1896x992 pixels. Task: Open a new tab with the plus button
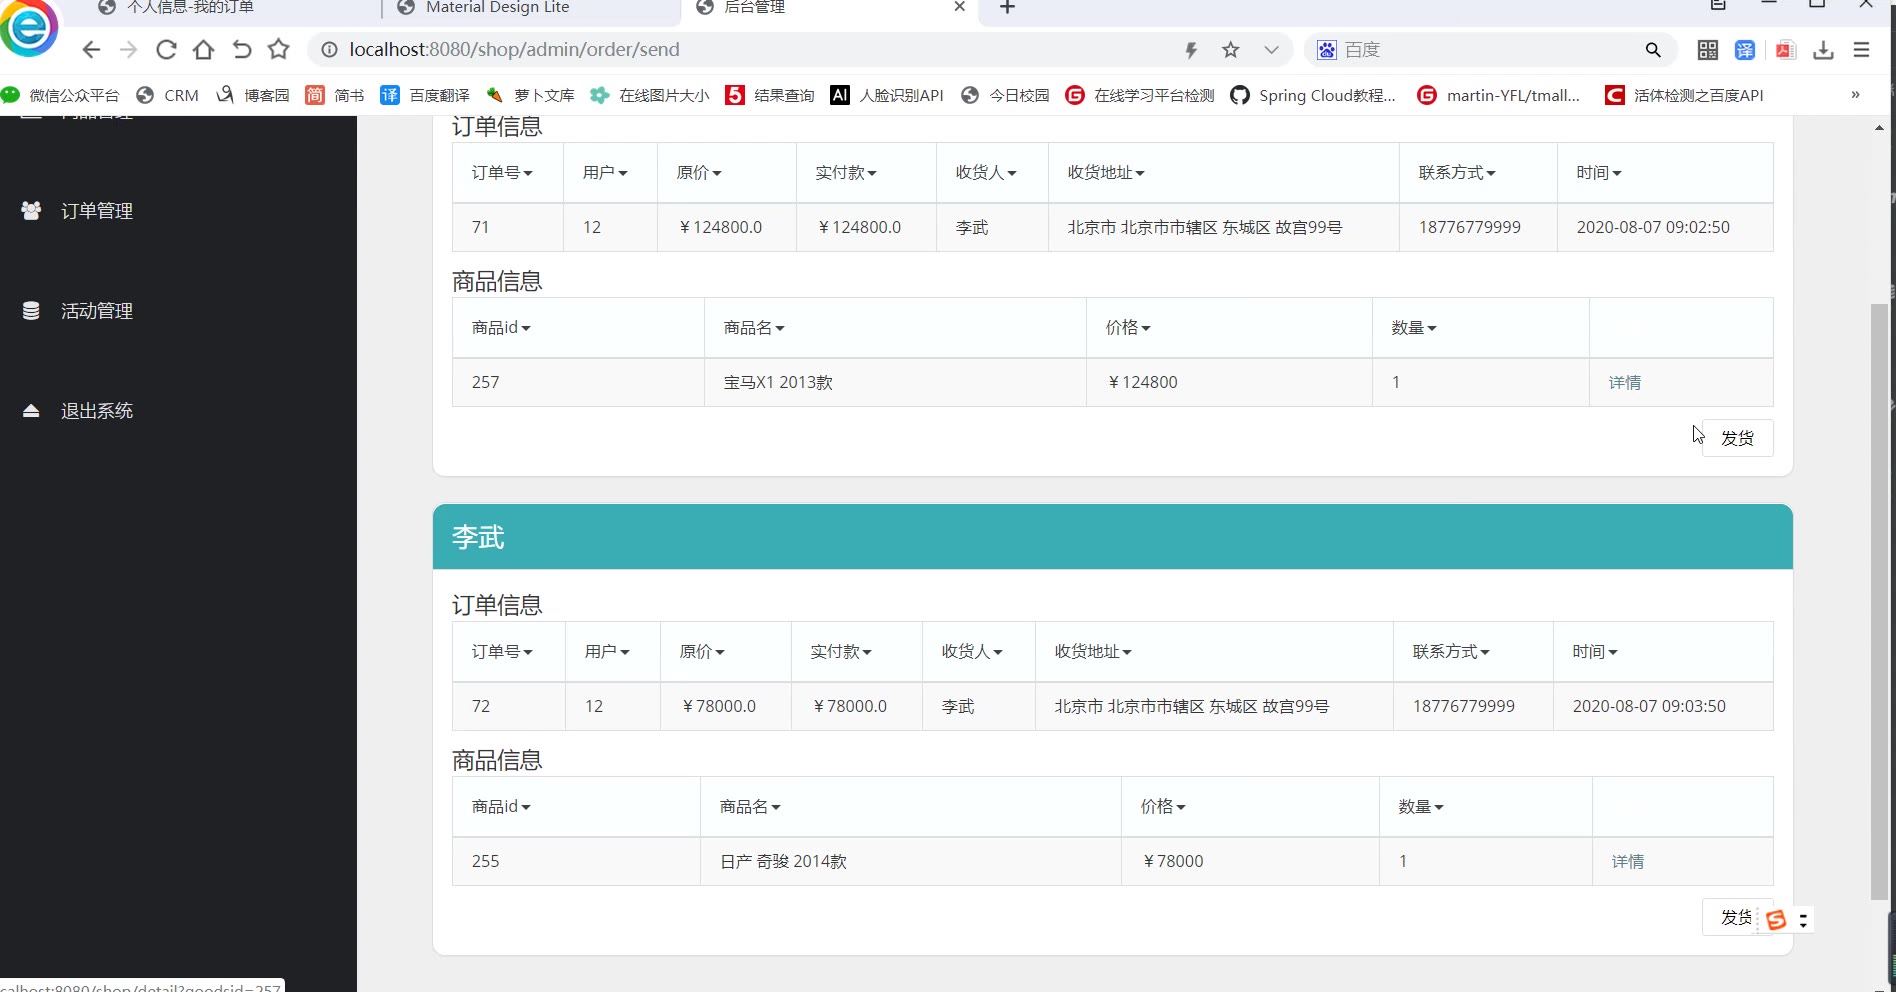[x=1007, y=8]
